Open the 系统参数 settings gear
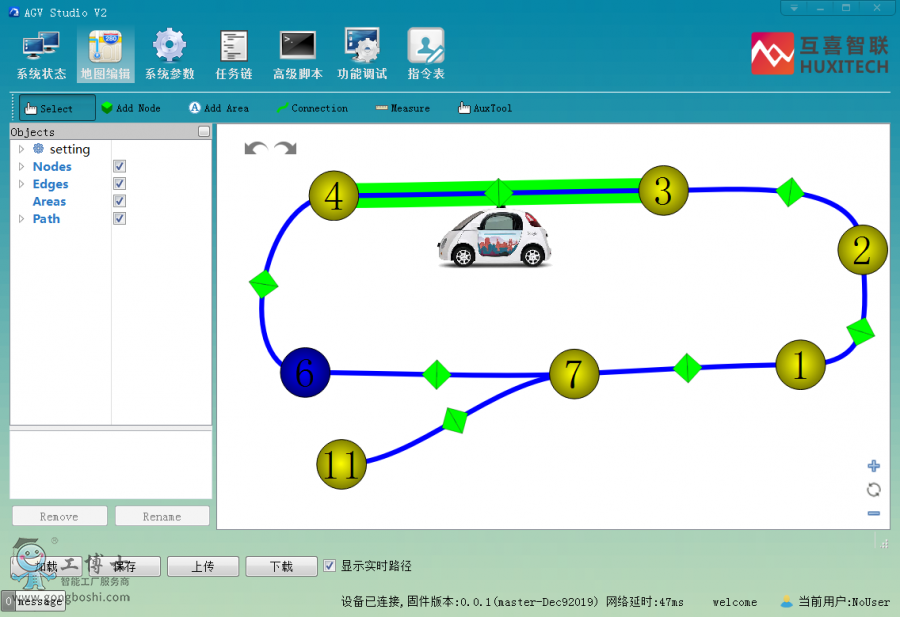This screenshot has height=617, width=900. [169, 54]
